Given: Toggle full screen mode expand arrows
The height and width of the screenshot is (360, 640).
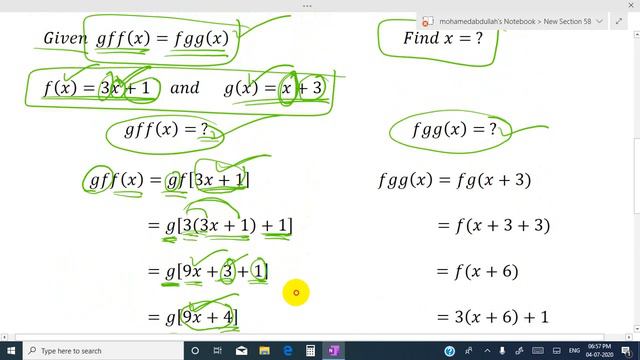Looking at the screenshot, I should coord(619,21).
